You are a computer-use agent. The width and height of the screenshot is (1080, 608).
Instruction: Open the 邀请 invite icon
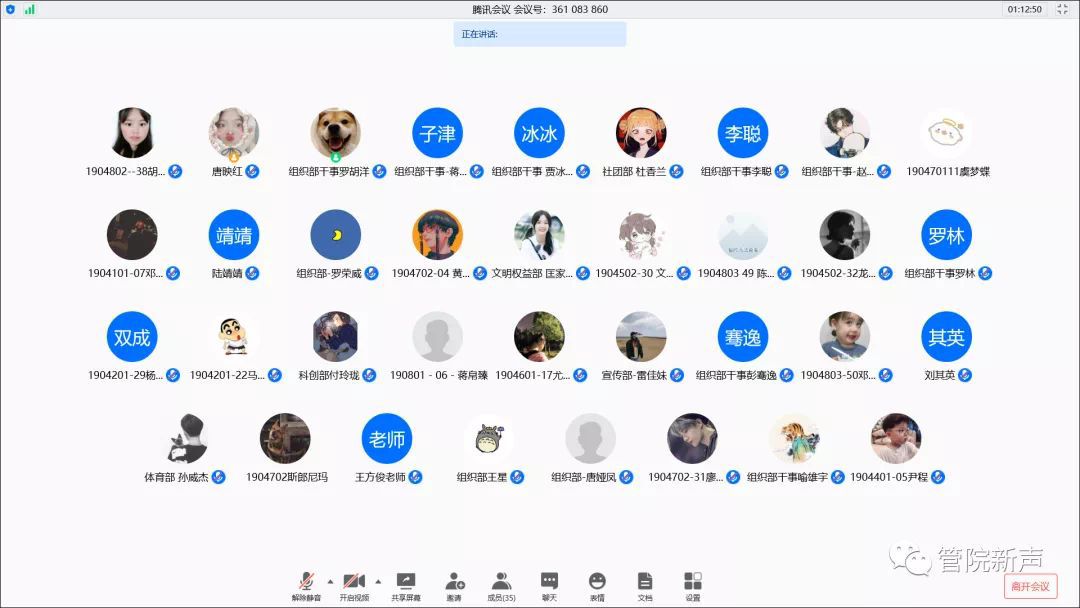pyautogui.click(x=454, y=584)
